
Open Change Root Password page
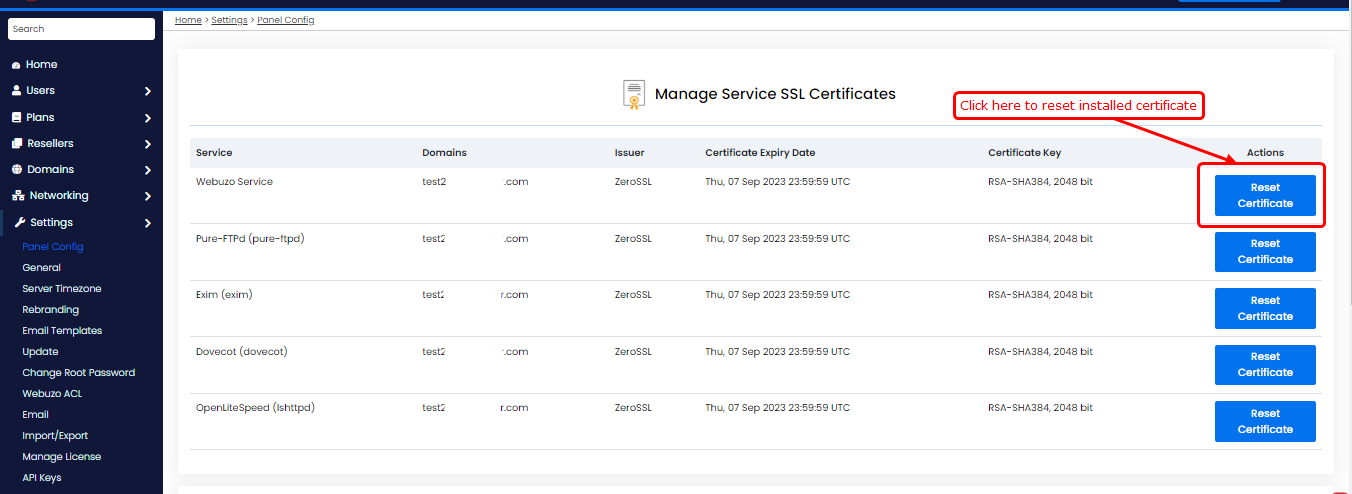coord(78,373)
